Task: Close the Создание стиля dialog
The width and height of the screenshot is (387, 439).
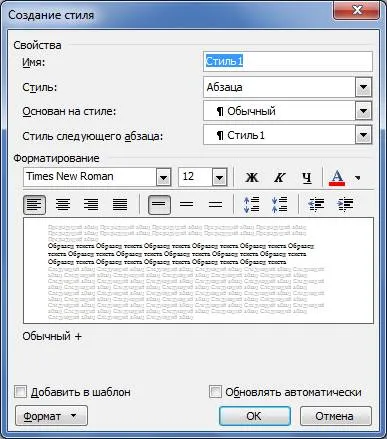Action: (x=357, y=10)
